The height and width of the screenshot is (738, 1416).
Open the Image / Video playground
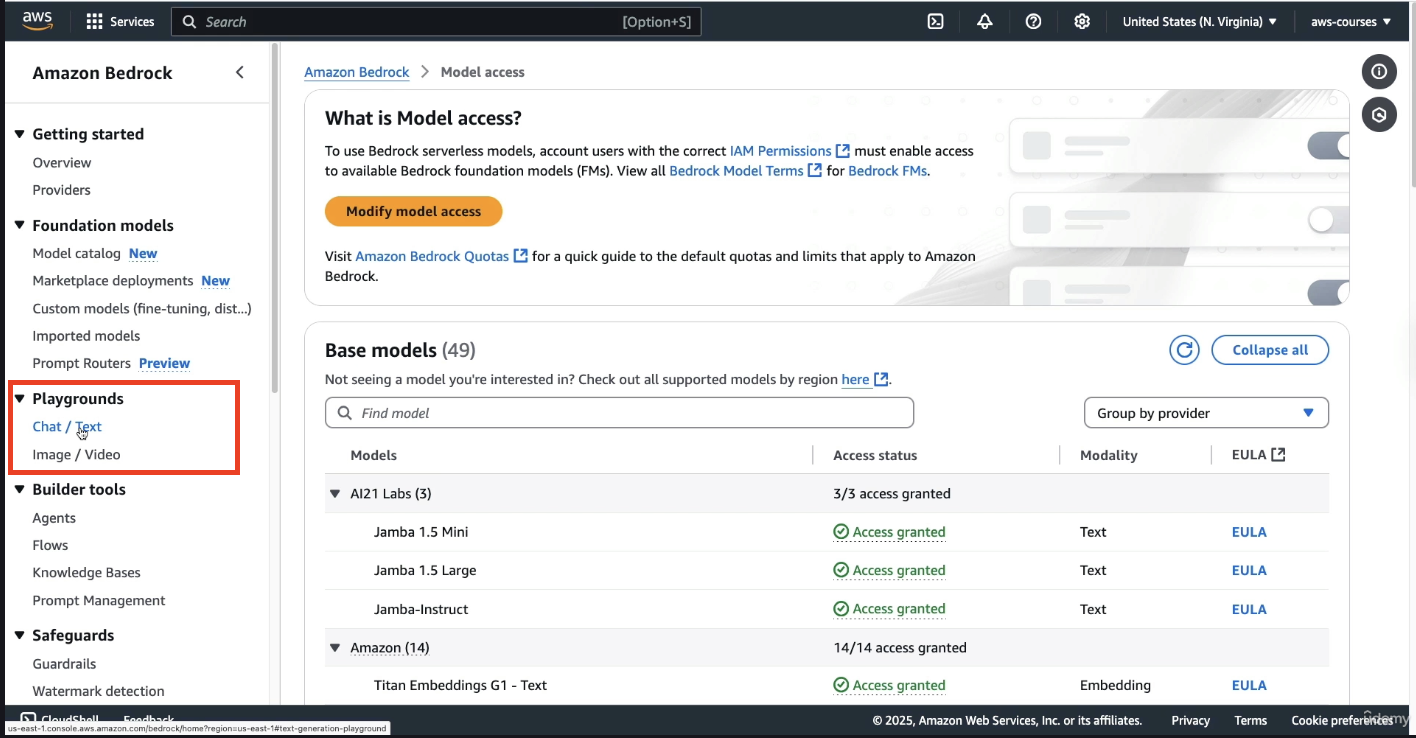click(x=76, y=454)
